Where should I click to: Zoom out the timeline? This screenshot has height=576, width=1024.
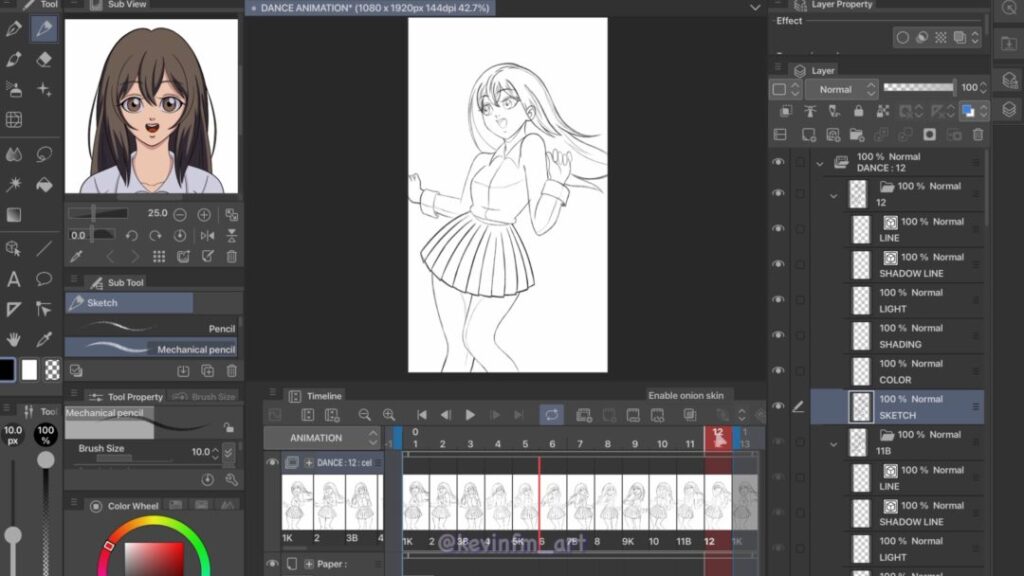click(x=364, y=415)
